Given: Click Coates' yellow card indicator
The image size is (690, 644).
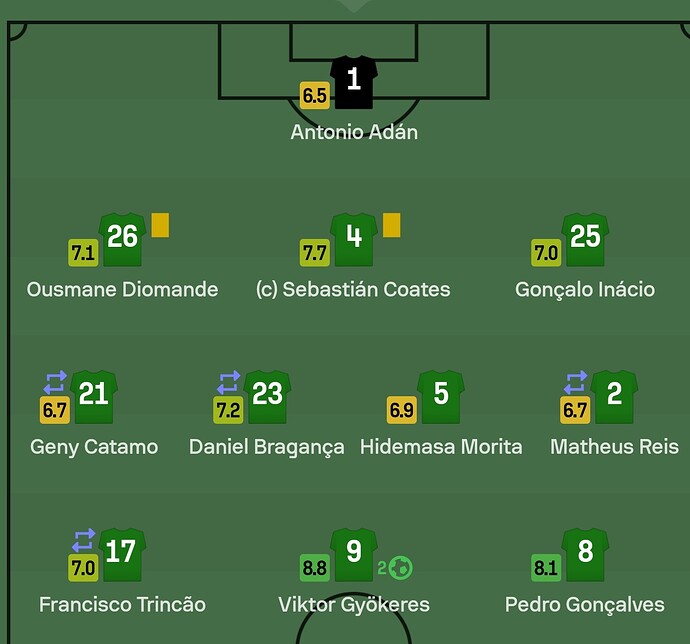Looking at the screenshot, I should [392, 225].
